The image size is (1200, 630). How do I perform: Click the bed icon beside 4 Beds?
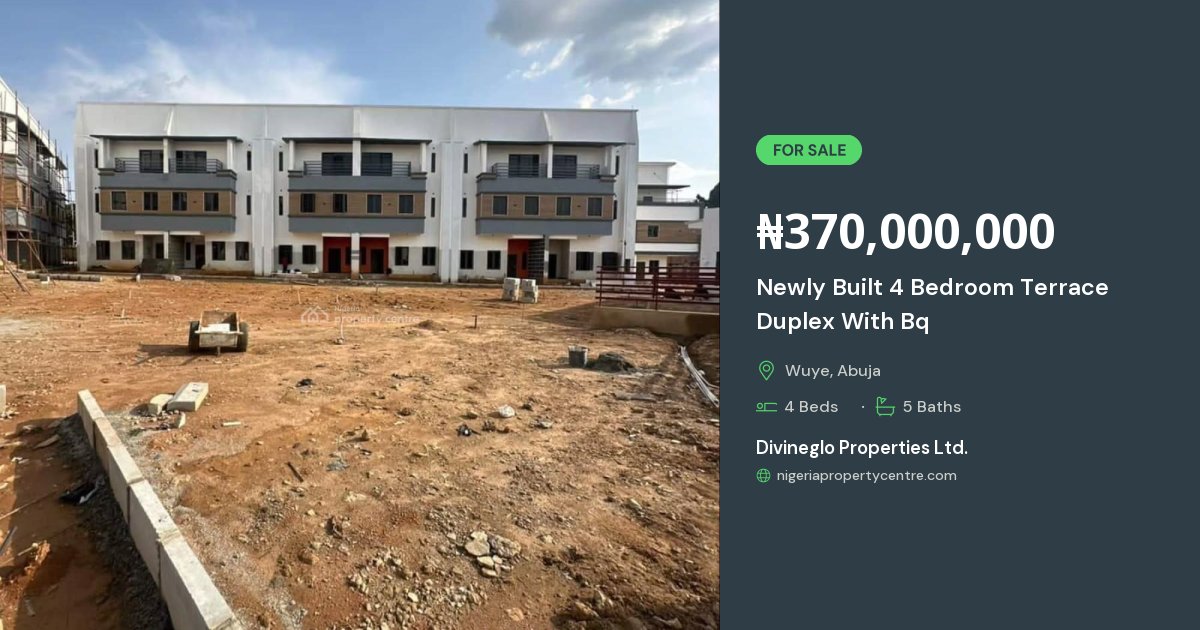766,406
